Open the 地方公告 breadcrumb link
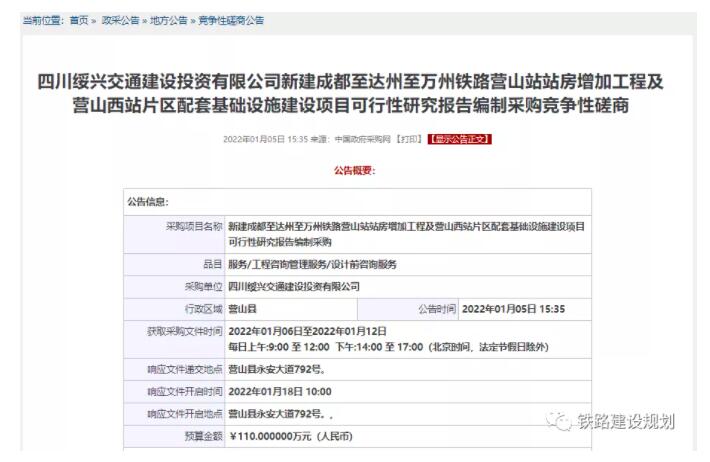Viewport: 710px width, 462px height. coord(168,20)
